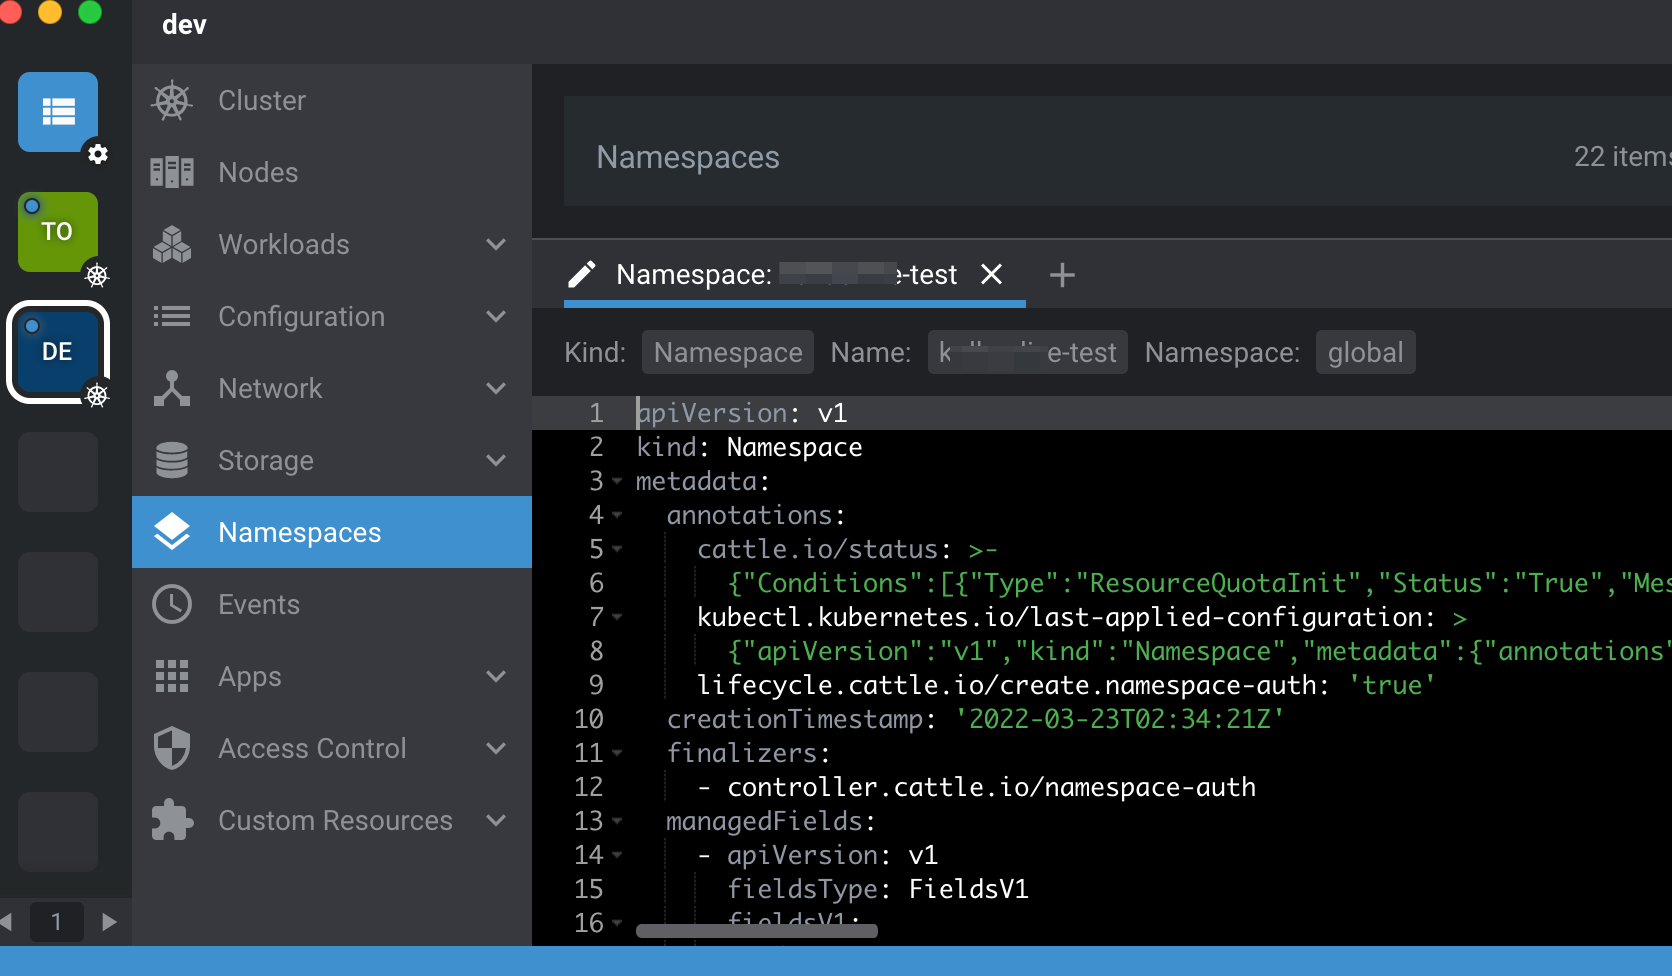This screenshot has width=1672, height=976.
Task: Add a new dock tab with plus
Action: pyautogui.click(x=1062, y=274)
